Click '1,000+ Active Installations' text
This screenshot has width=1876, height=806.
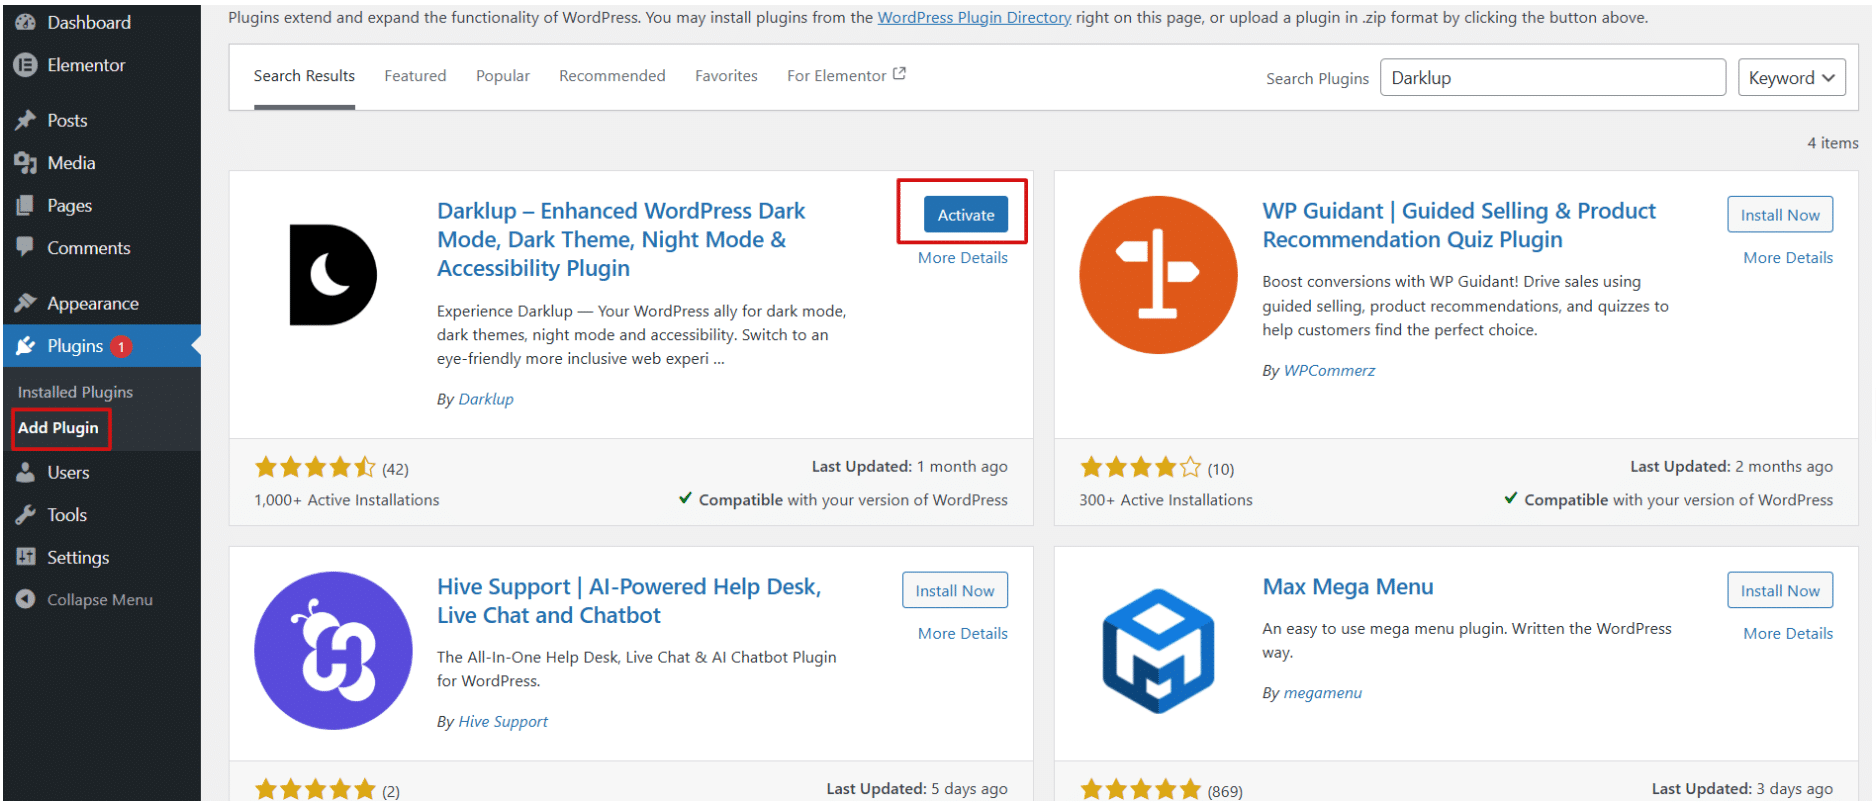pyautogui.click(x=346, y=500)
